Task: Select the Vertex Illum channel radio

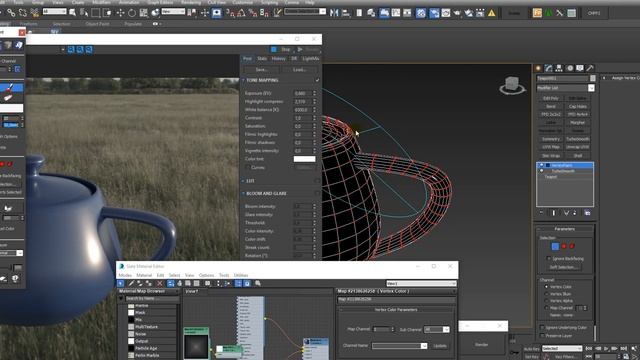Action: click(546, 294)
